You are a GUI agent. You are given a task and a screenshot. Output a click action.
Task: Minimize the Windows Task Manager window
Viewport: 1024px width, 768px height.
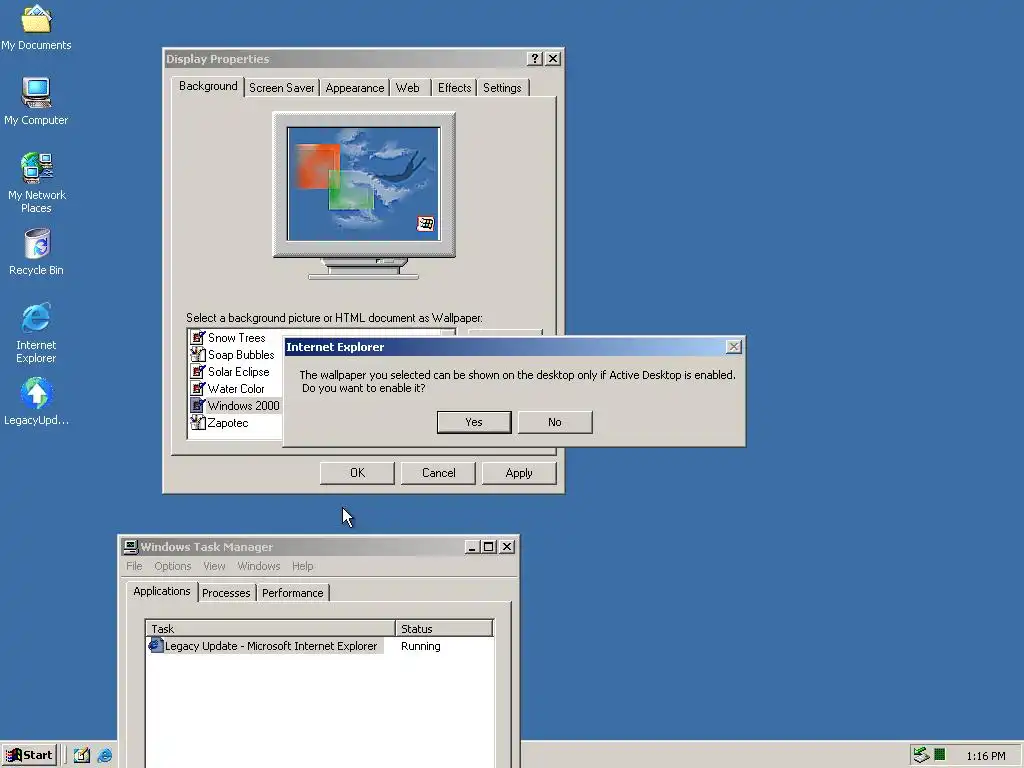[473, 547]
